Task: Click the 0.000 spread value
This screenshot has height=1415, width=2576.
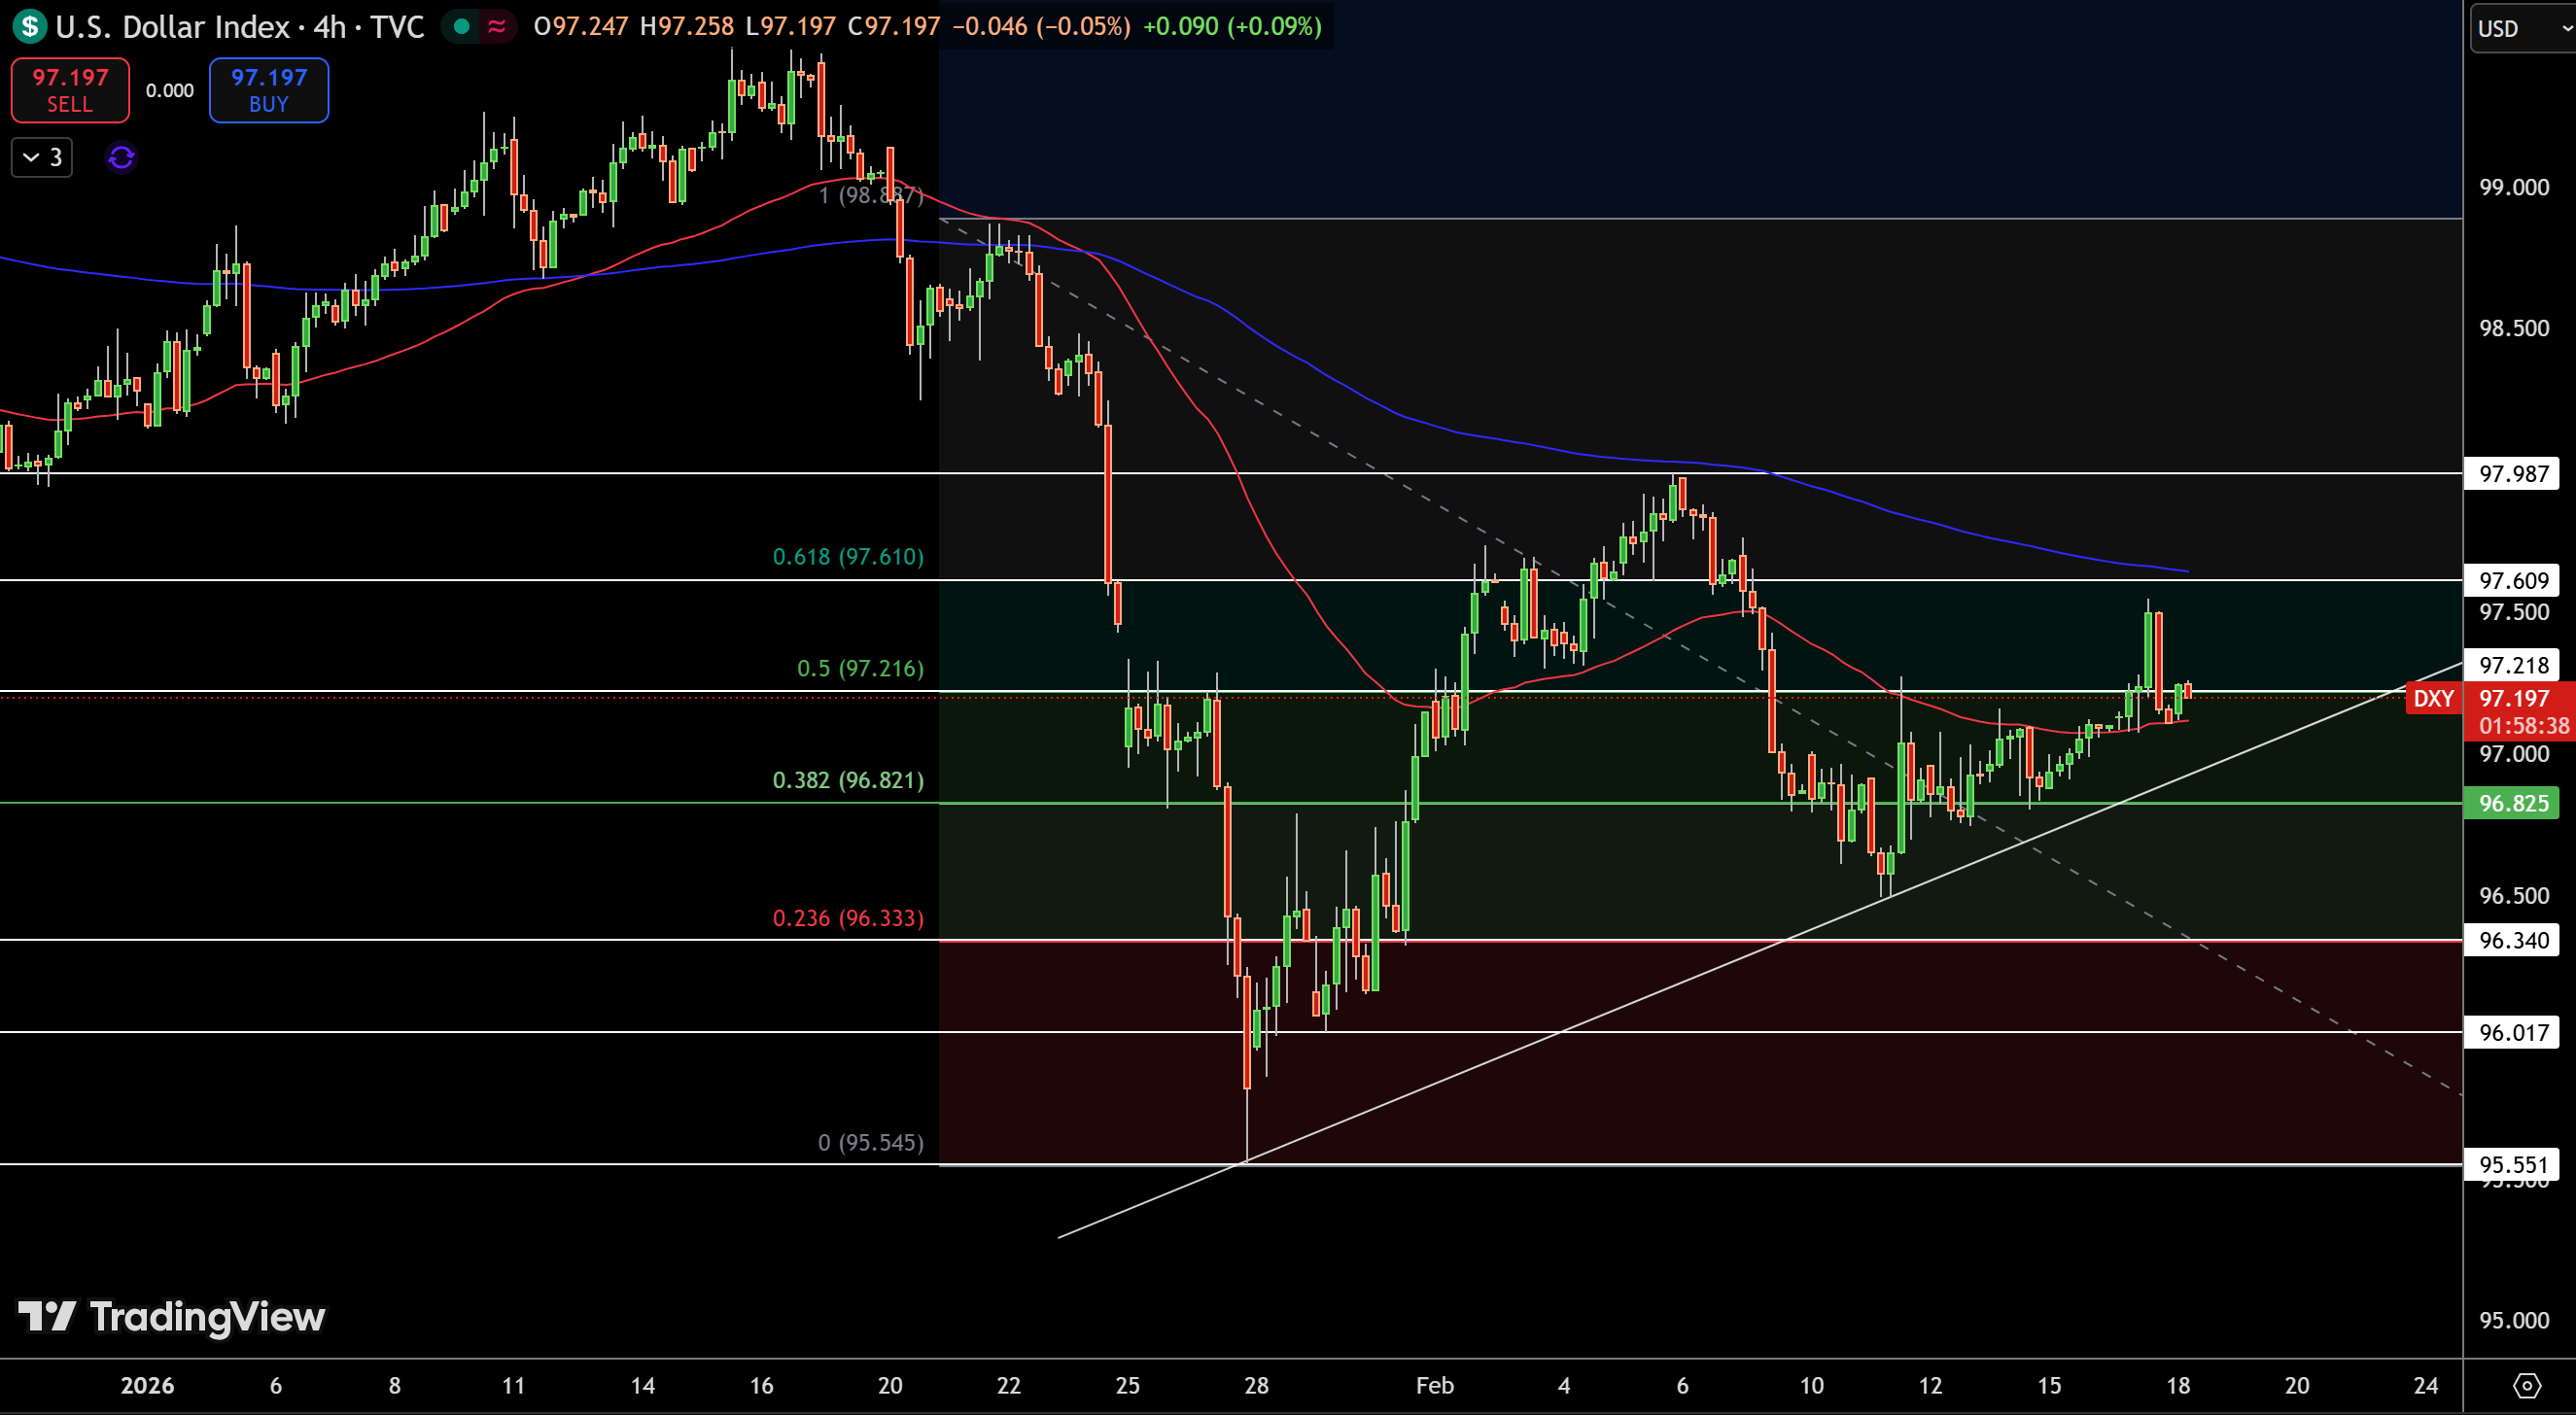Action: (x=170, y=90)
